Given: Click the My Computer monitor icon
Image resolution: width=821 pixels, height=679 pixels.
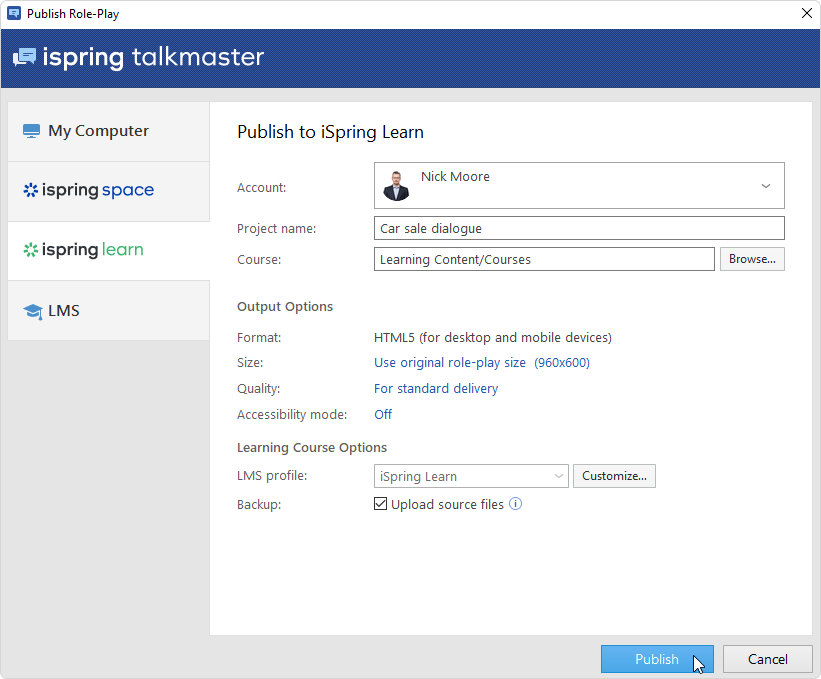Looking at the screenshot, I should click(31, 131).
